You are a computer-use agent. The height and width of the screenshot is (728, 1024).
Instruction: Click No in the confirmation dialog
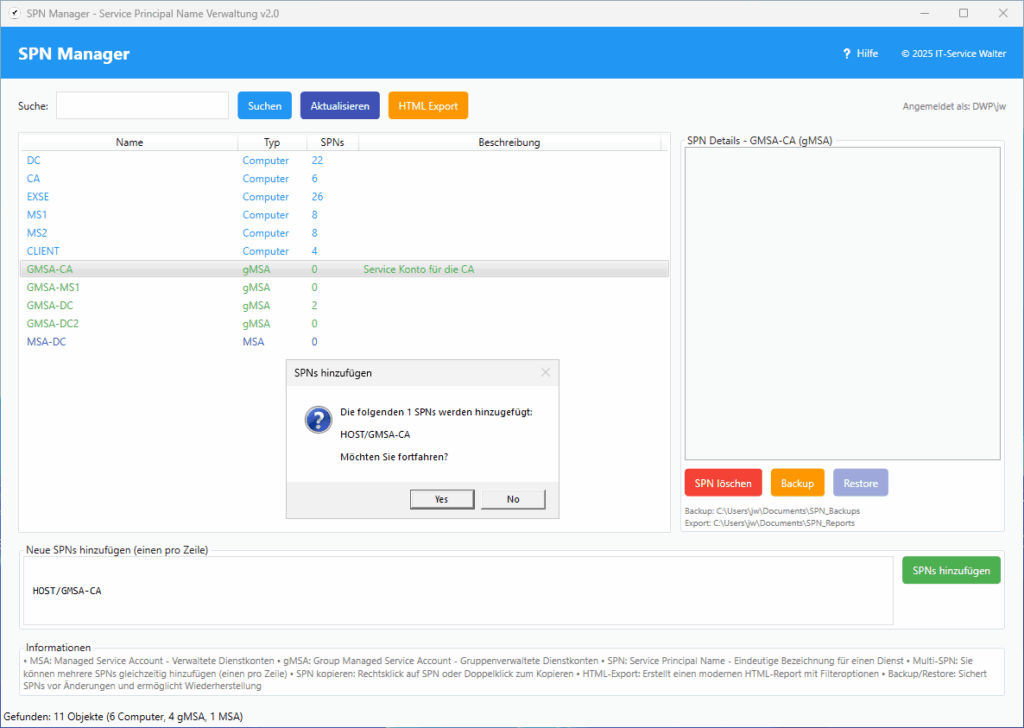coord(513,499)
